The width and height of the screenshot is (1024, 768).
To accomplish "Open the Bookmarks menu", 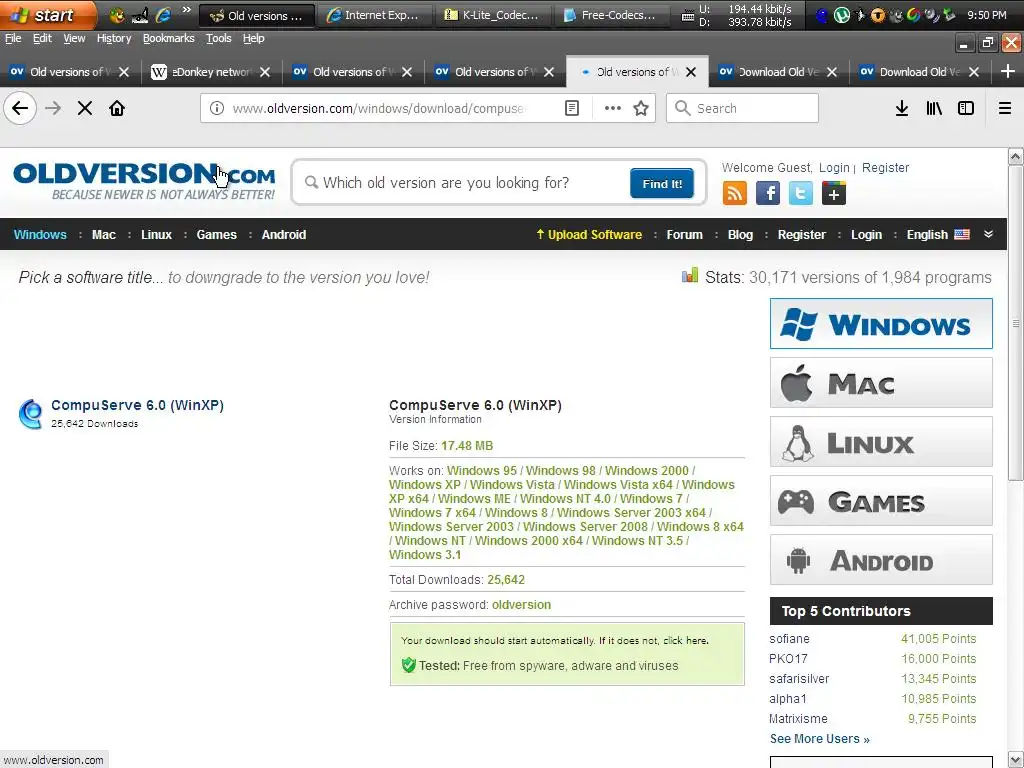I will coord(168,39).
